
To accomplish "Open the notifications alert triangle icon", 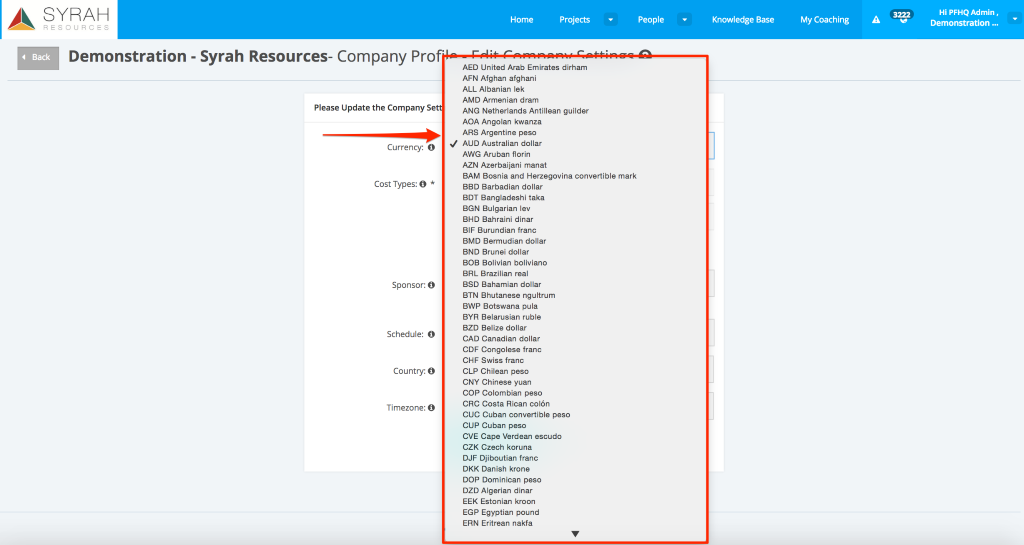I will pyautogui.click(x=876, y=20).
